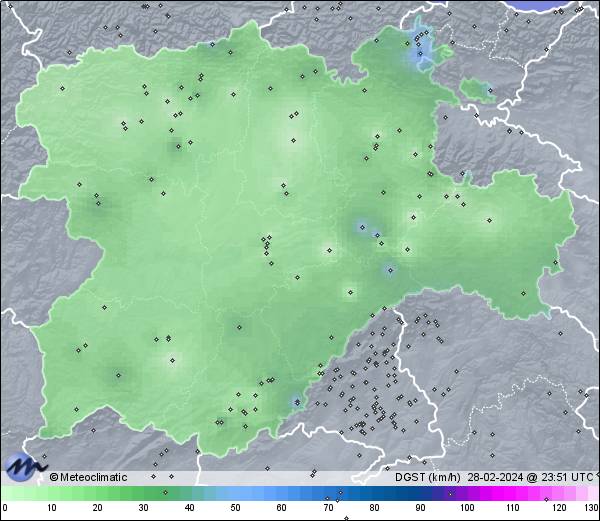Click the 23:51 UTC time text
600x521 pixels.
coord(567,477)
